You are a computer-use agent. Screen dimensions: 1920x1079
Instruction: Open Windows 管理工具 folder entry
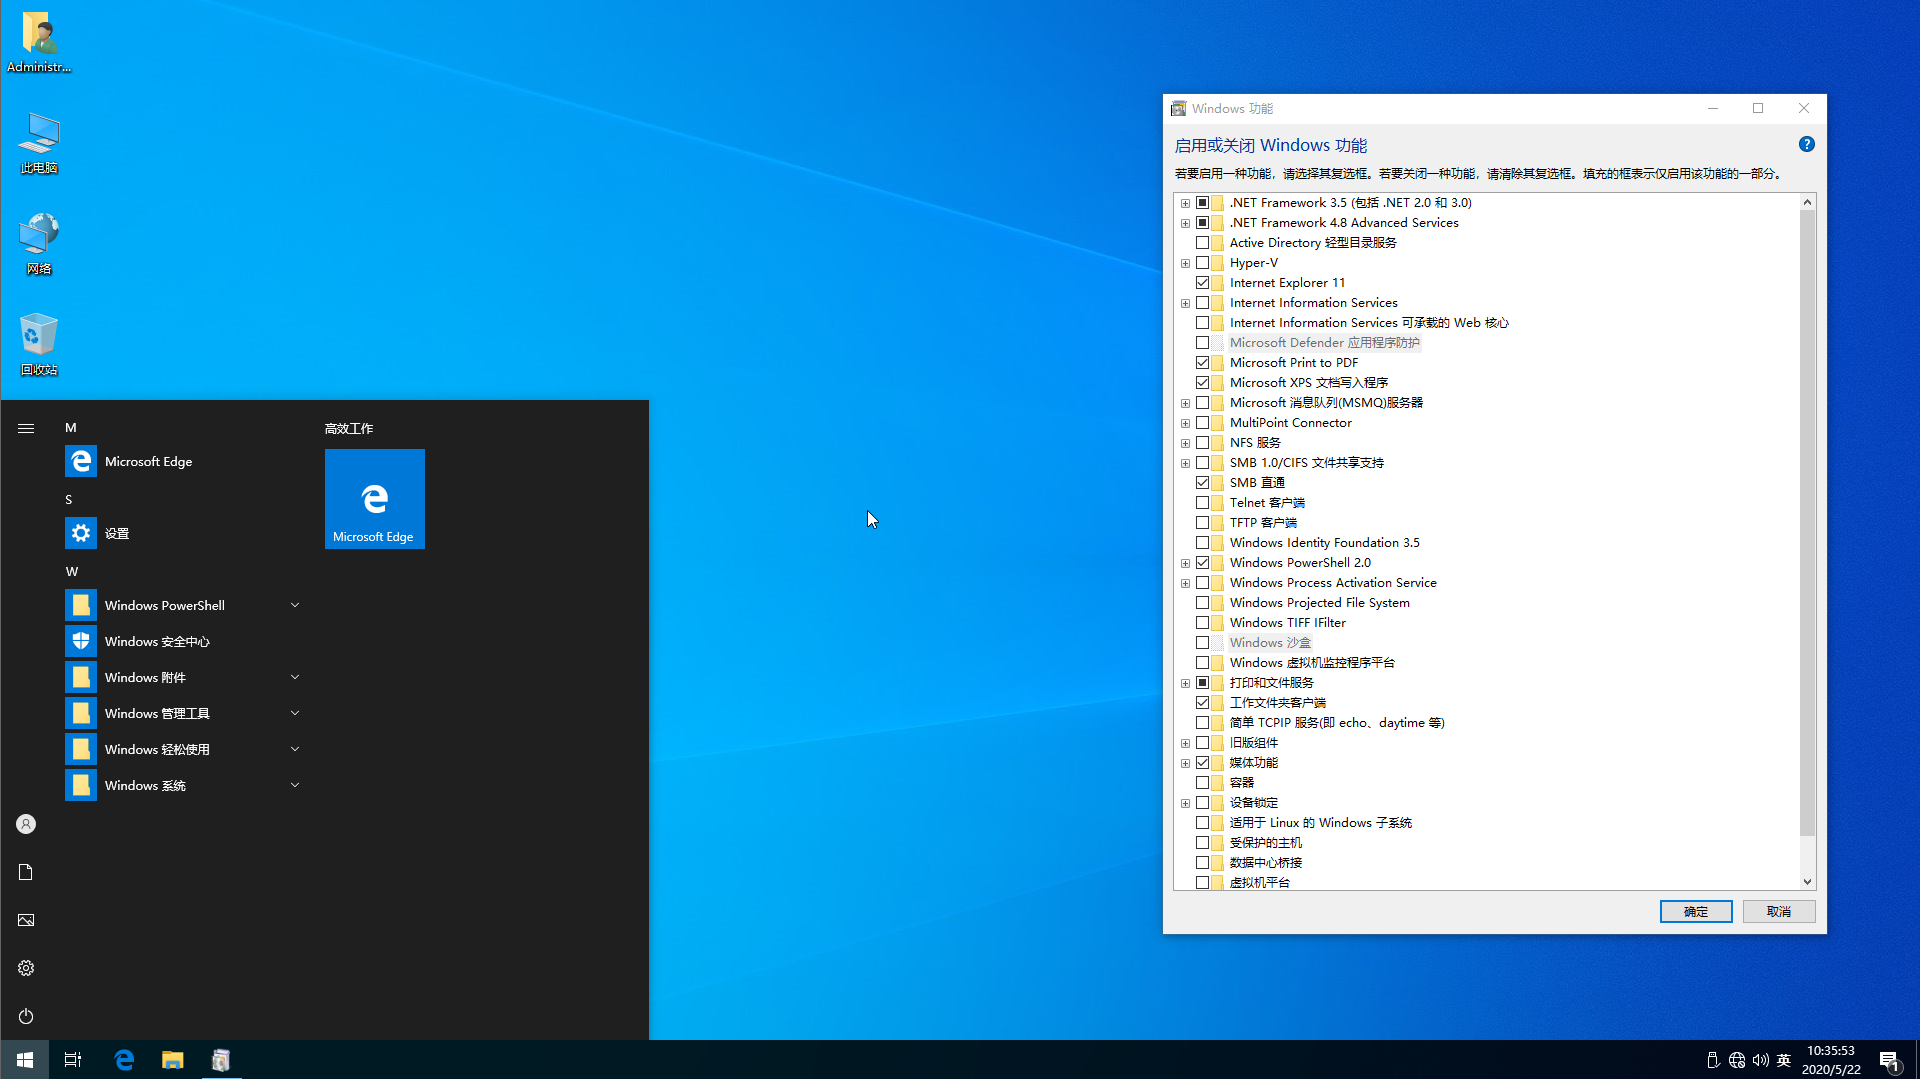pos(185,713)
